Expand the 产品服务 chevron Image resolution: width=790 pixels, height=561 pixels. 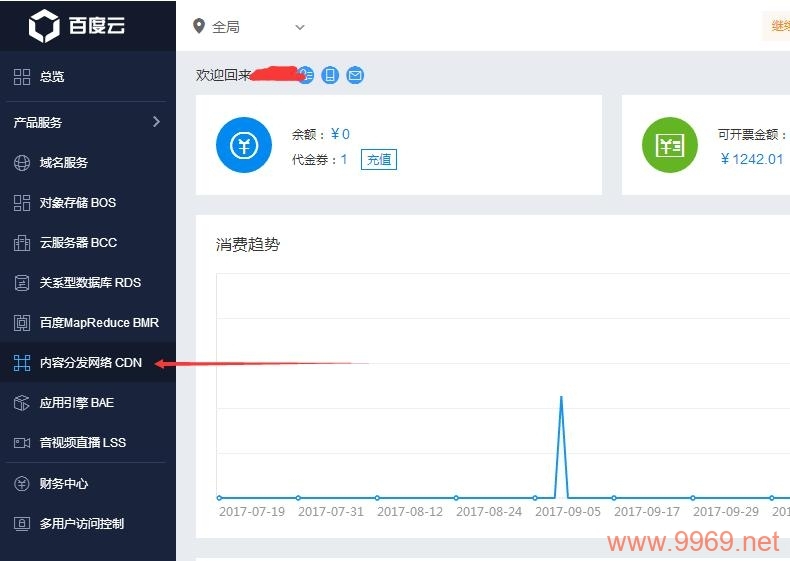pos(156,121)
